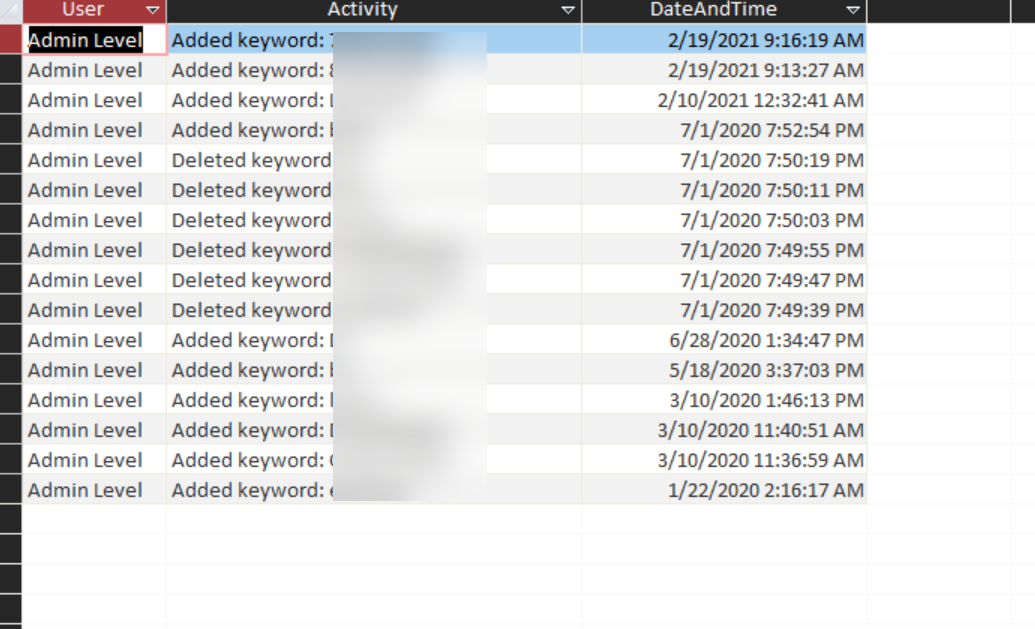Click Added keyword activity in the 1/22/2020 row

(250, 490)
